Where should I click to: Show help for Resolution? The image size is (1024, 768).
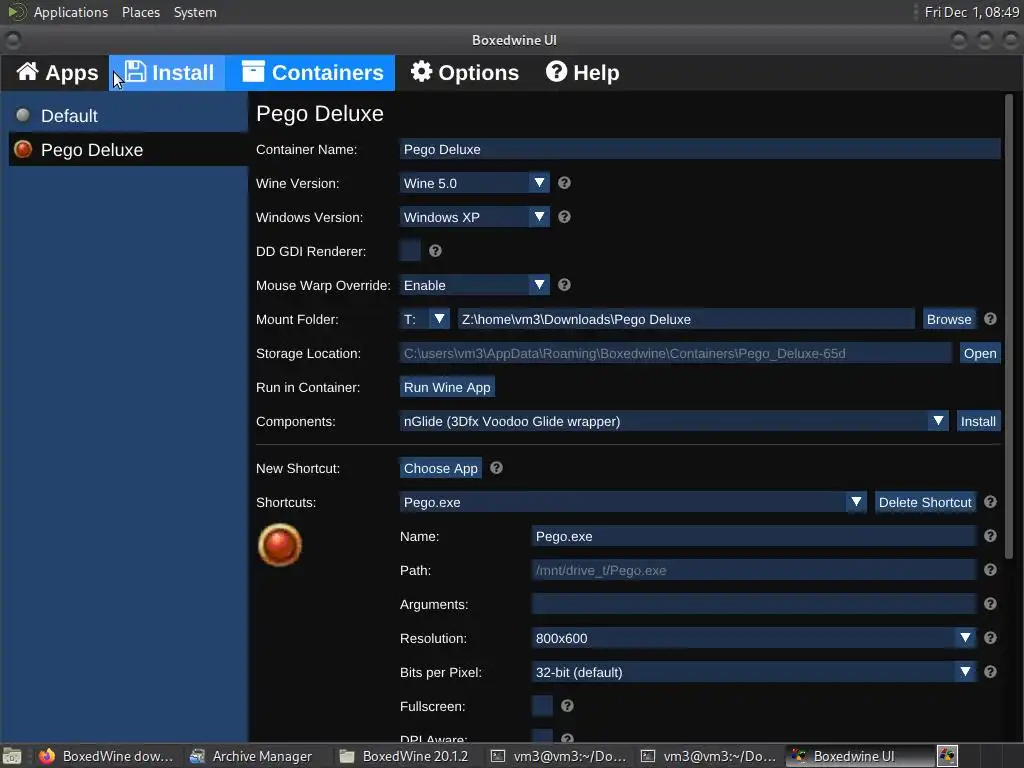(990, 638)
